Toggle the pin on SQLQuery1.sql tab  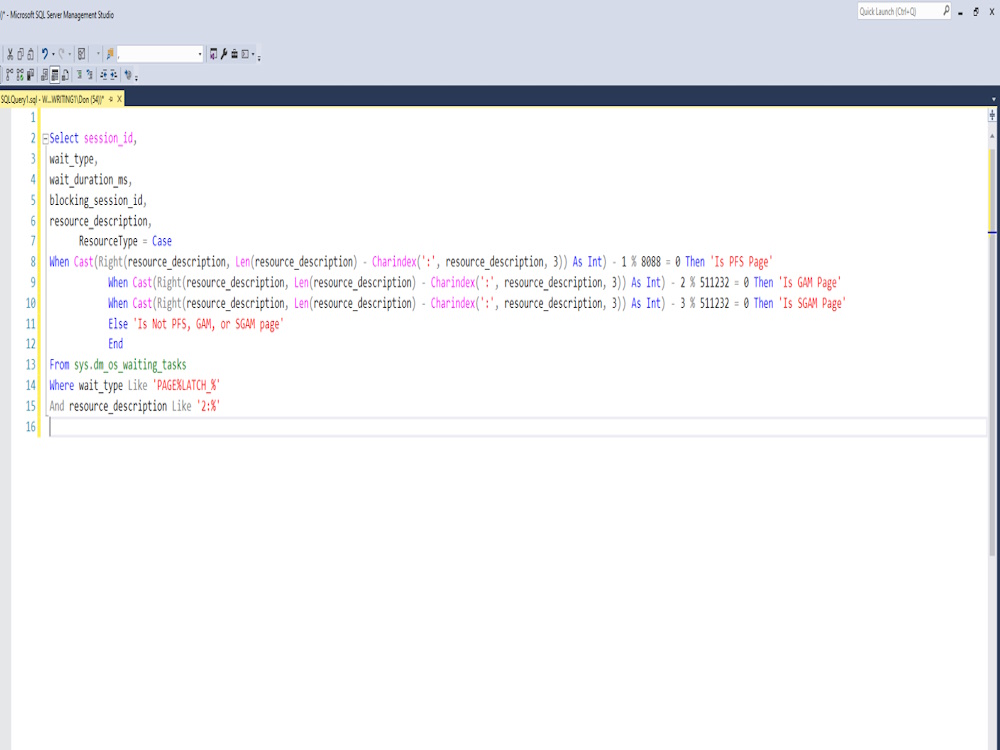[111, 99]
